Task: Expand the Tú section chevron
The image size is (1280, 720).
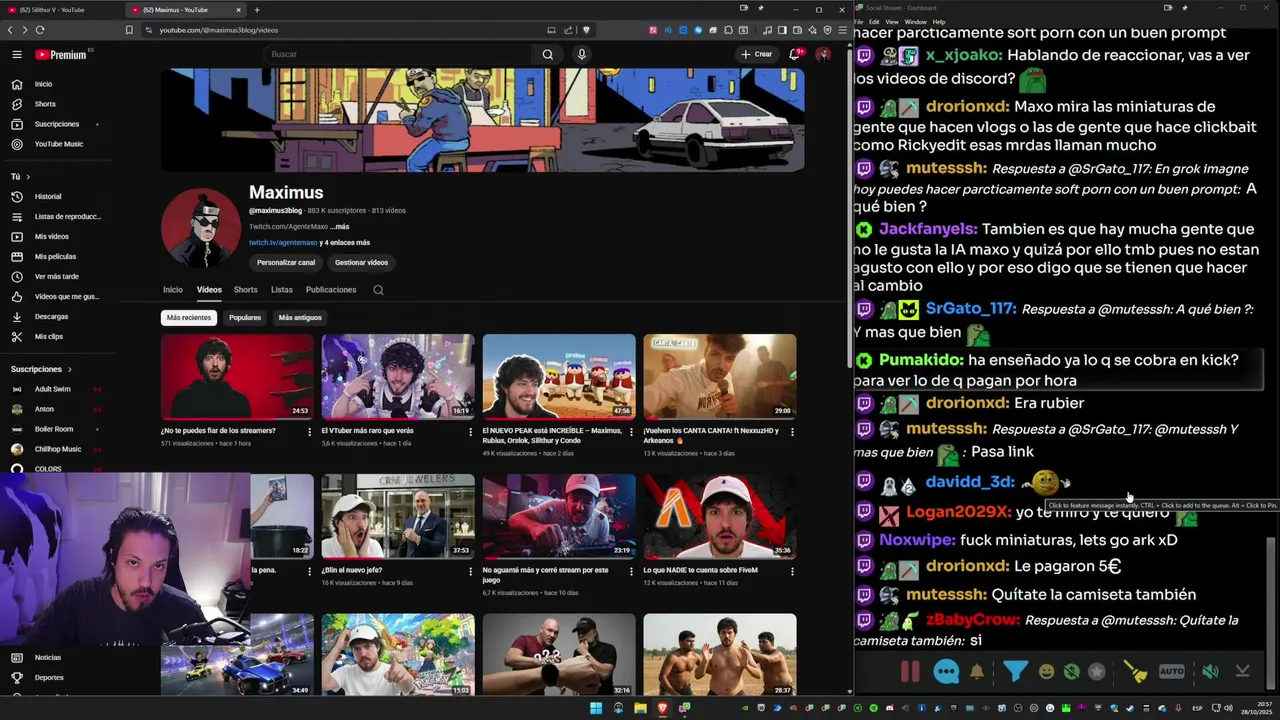Action: click(27, 177)
